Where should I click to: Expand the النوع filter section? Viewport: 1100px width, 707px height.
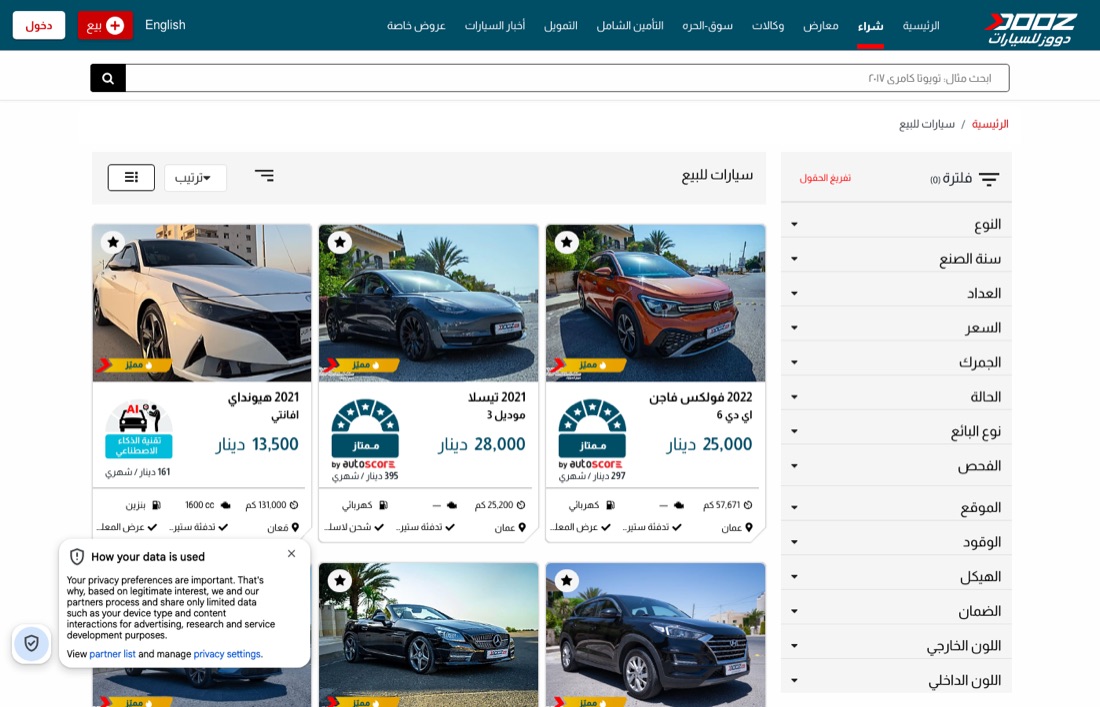[896, 224]
